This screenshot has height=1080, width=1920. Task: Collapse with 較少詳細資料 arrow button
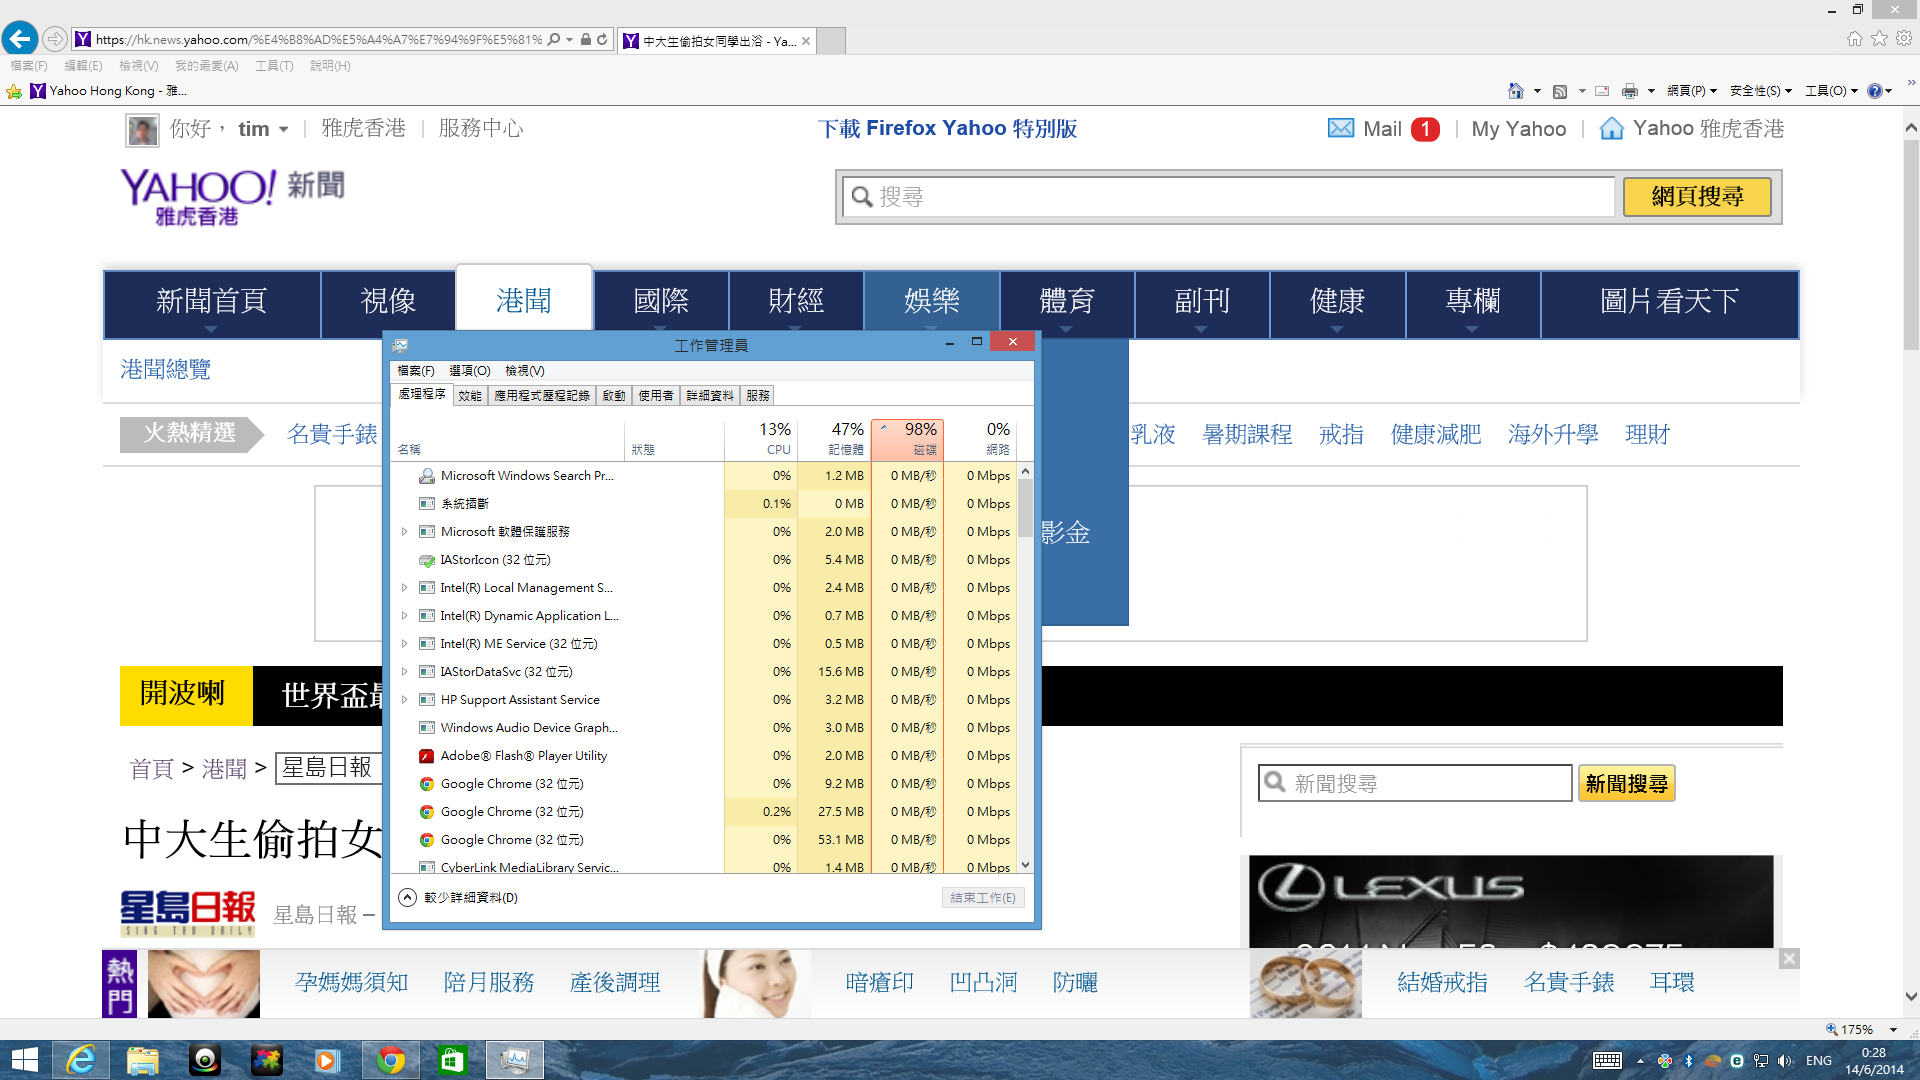click(407, 897)
